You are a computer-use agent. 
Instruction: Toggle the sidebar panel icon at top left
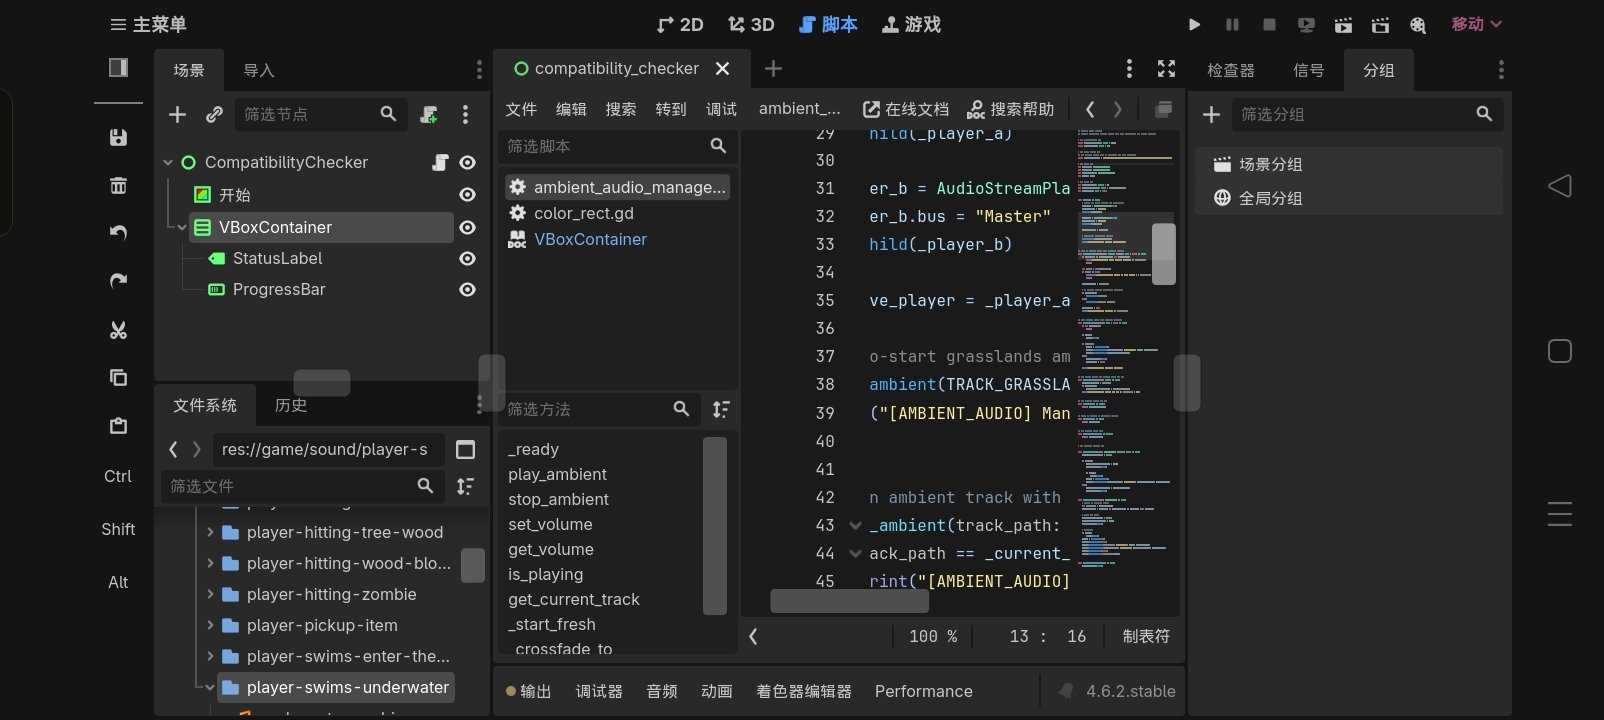(x=118, y=67)
